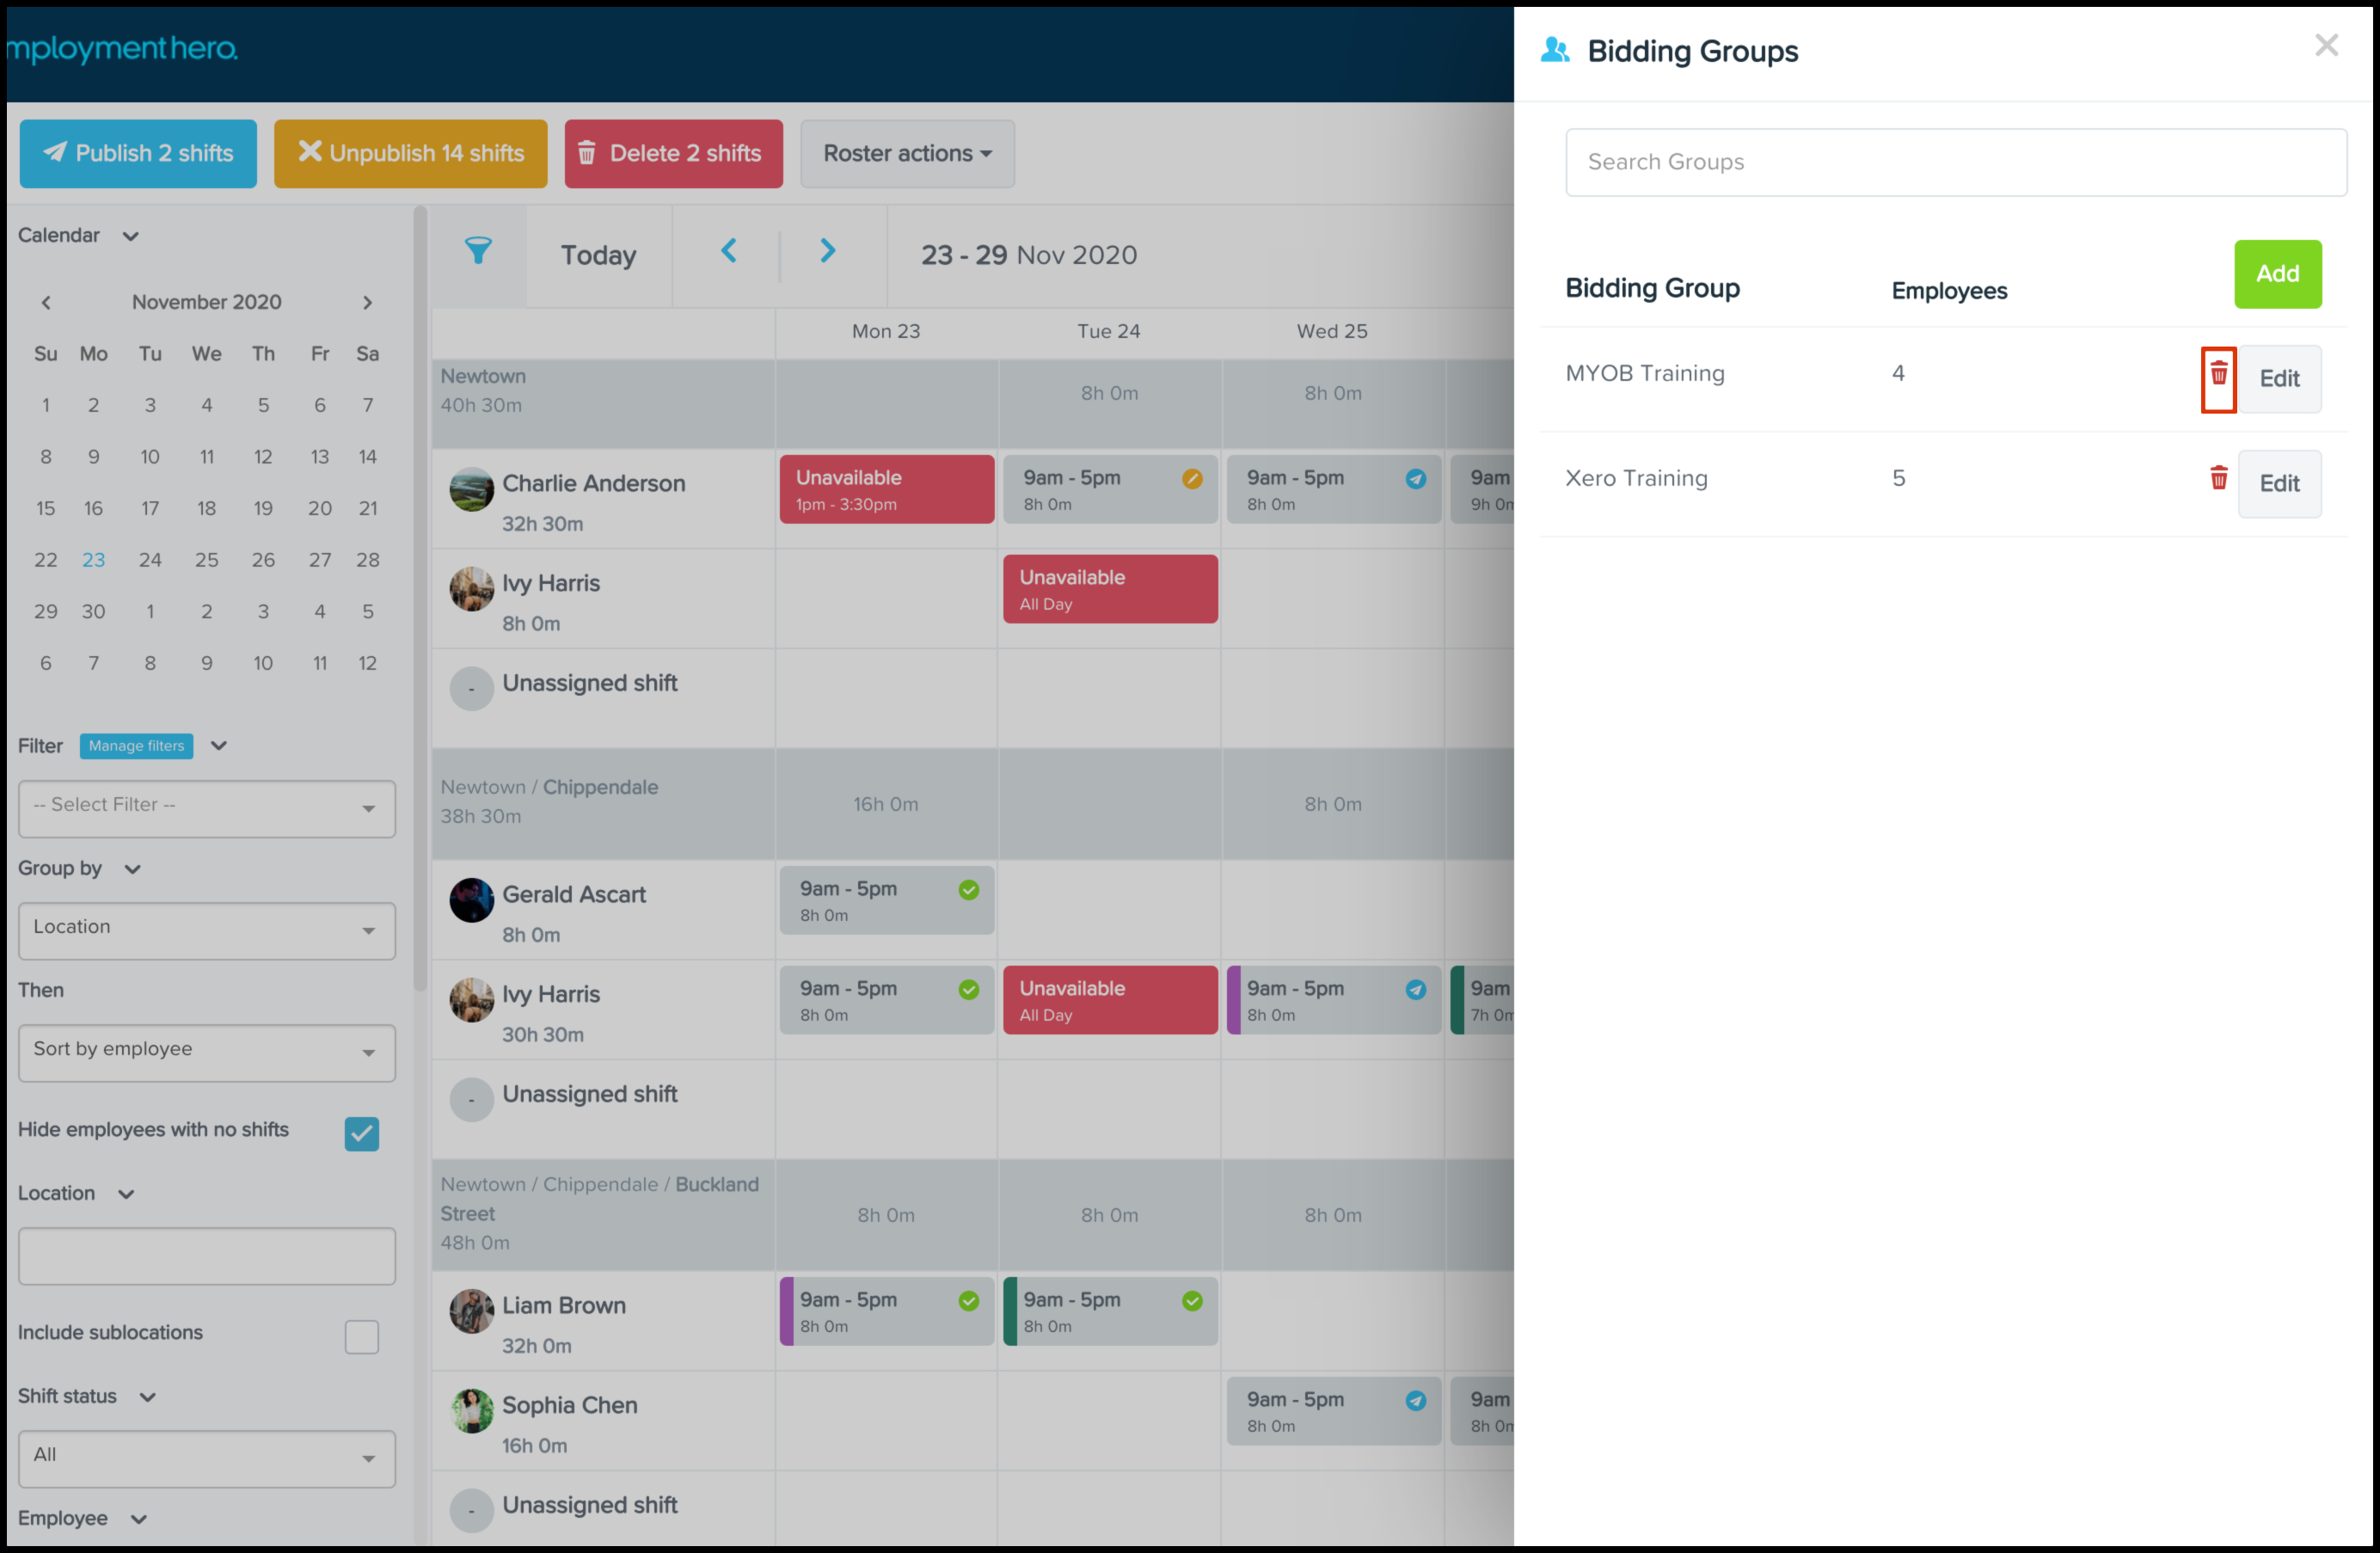The height and width of the screenshot is (1553, 2380).
Task: Enable Include sublocations checkbox
Action: pos(361,1336)
